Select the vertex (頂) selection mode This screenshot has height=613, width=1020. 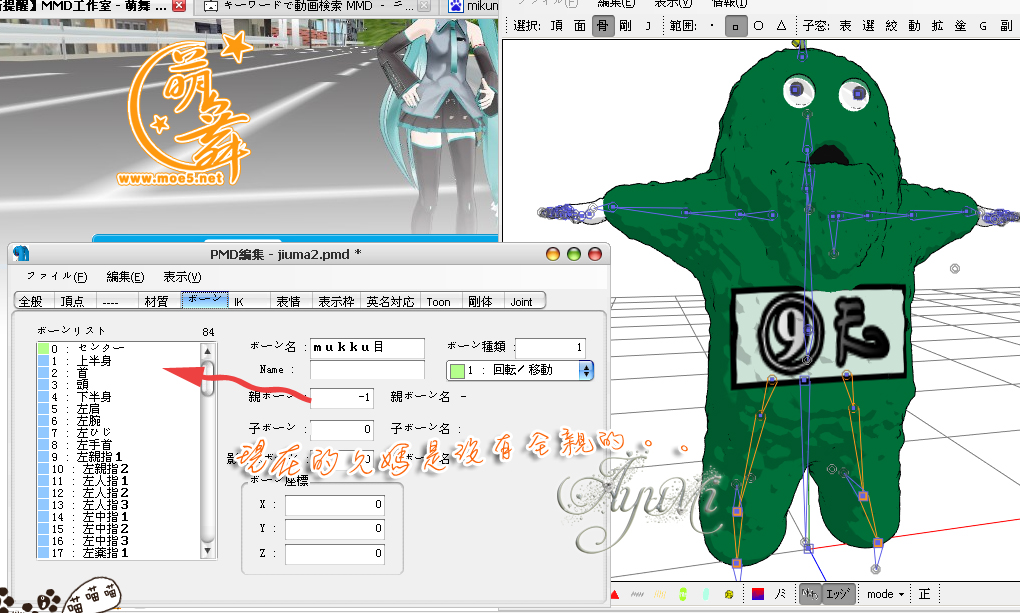click(557, 26)
